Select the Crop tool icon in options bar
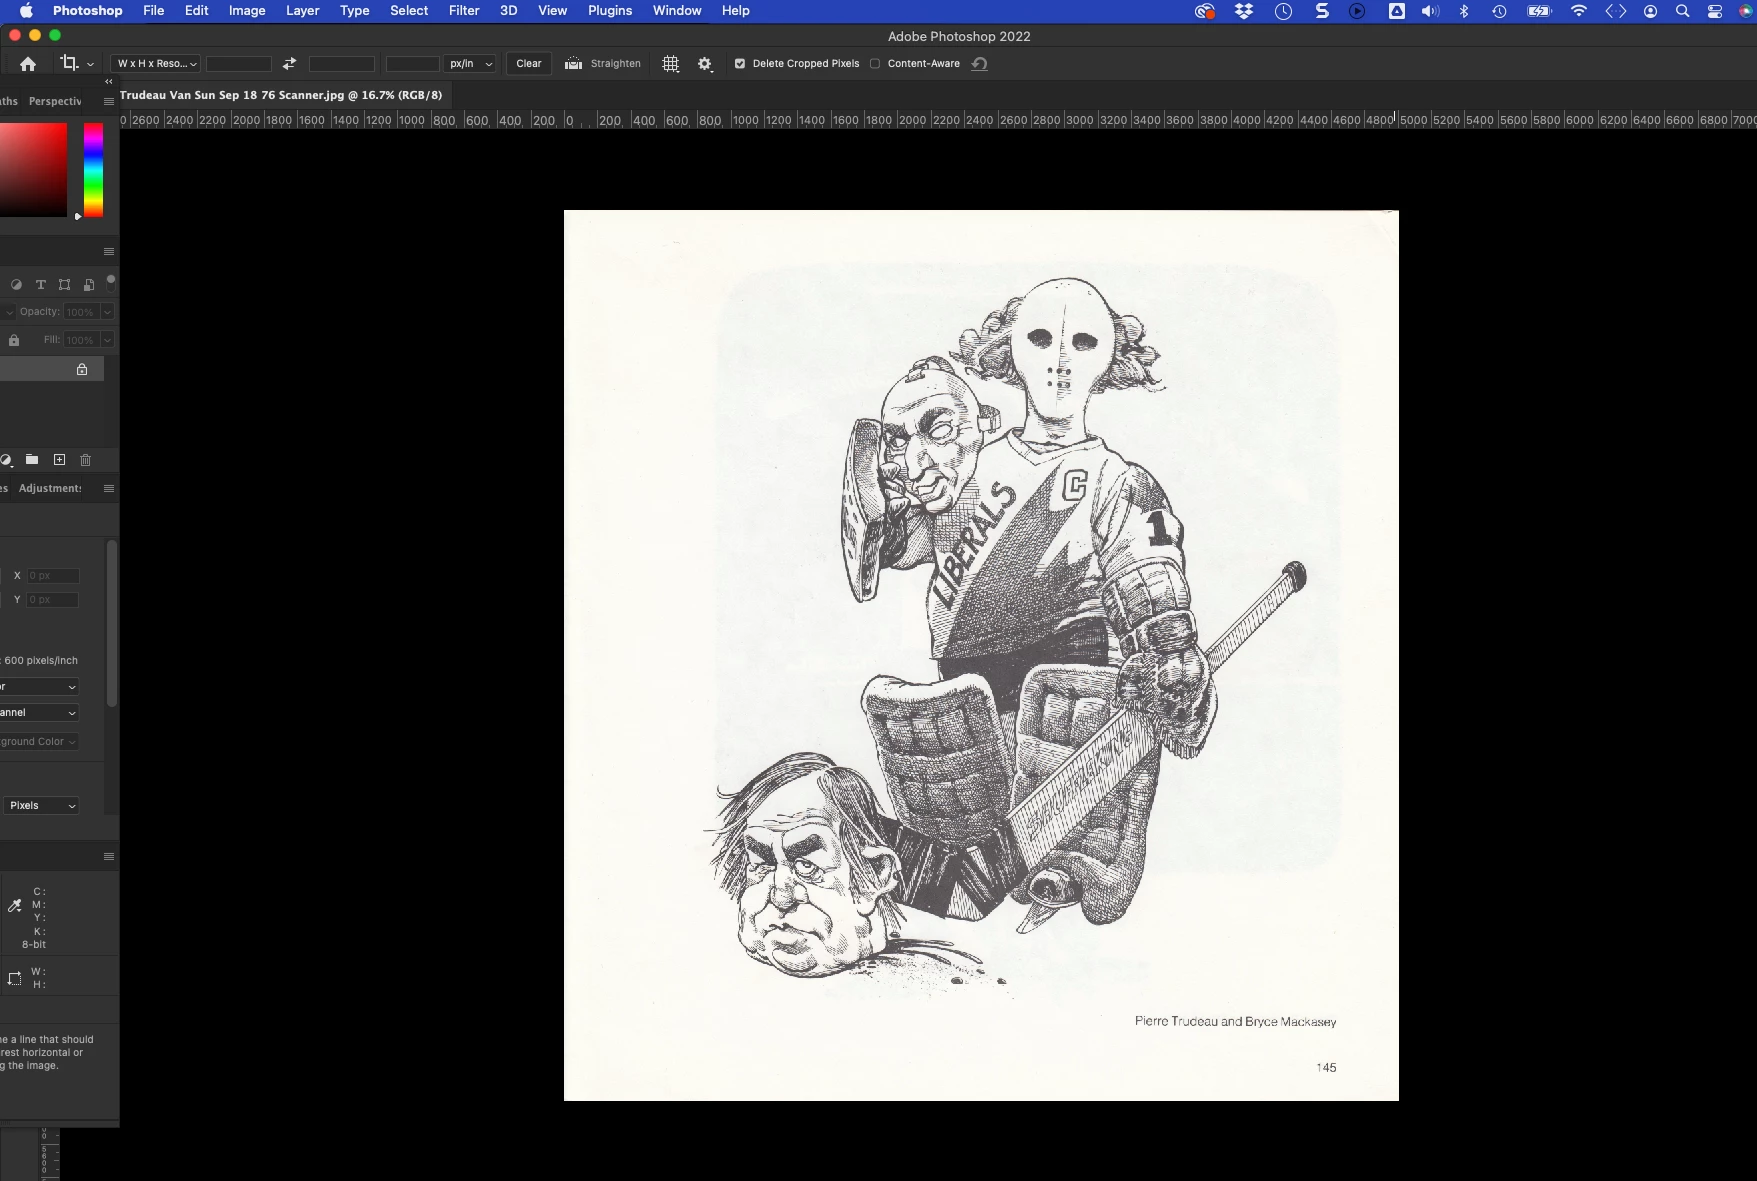The width and height of the screenshot is (1757, 1181). pyautogui.click(x=69, y=63)
